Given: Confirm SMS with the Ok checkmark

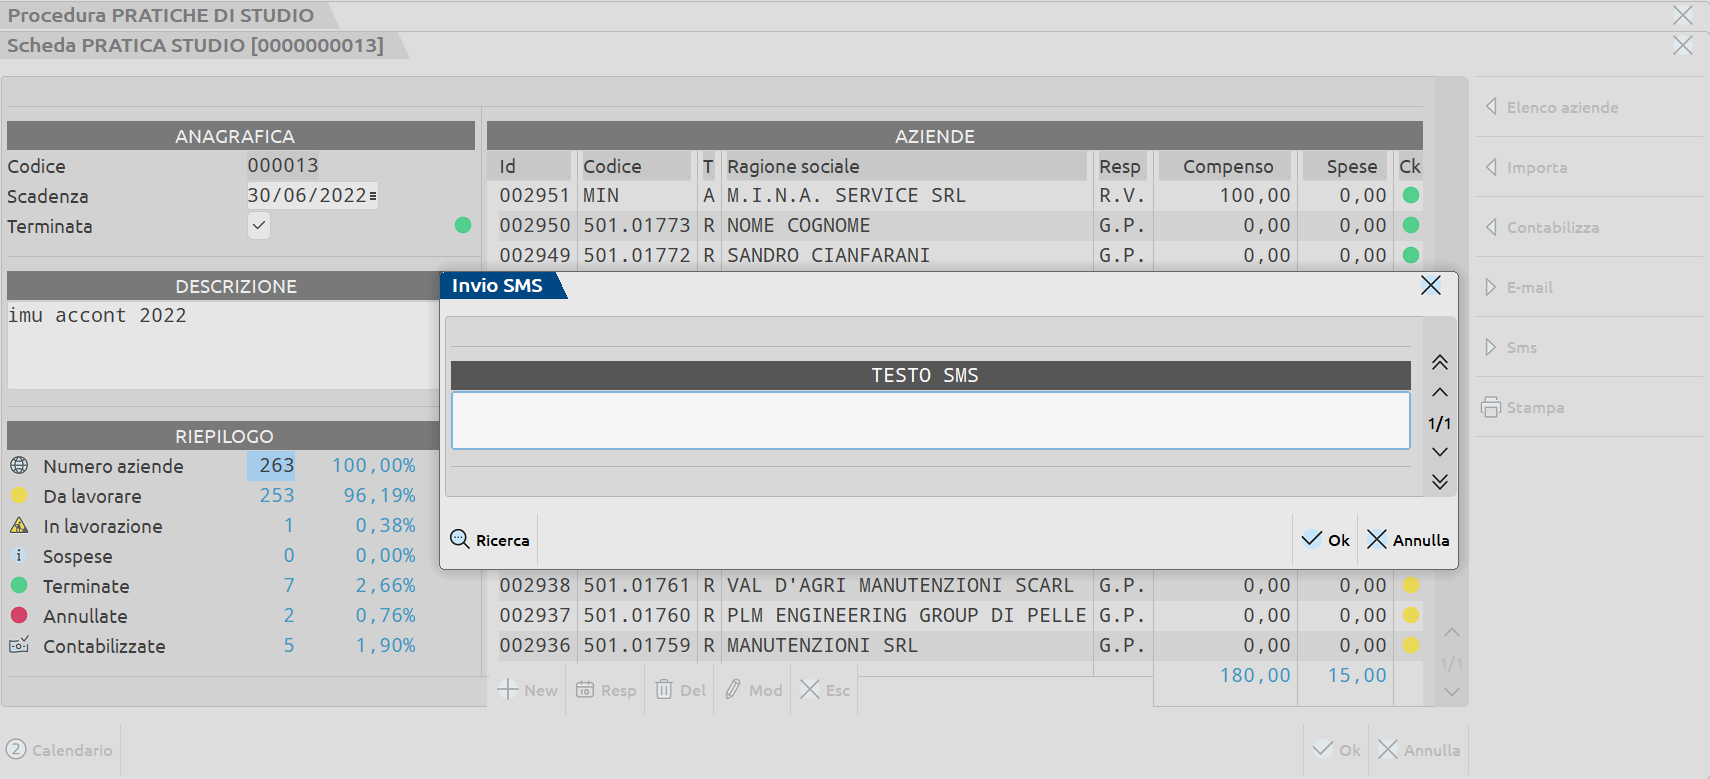Looking at the screenshot, I should (1312, 539).
